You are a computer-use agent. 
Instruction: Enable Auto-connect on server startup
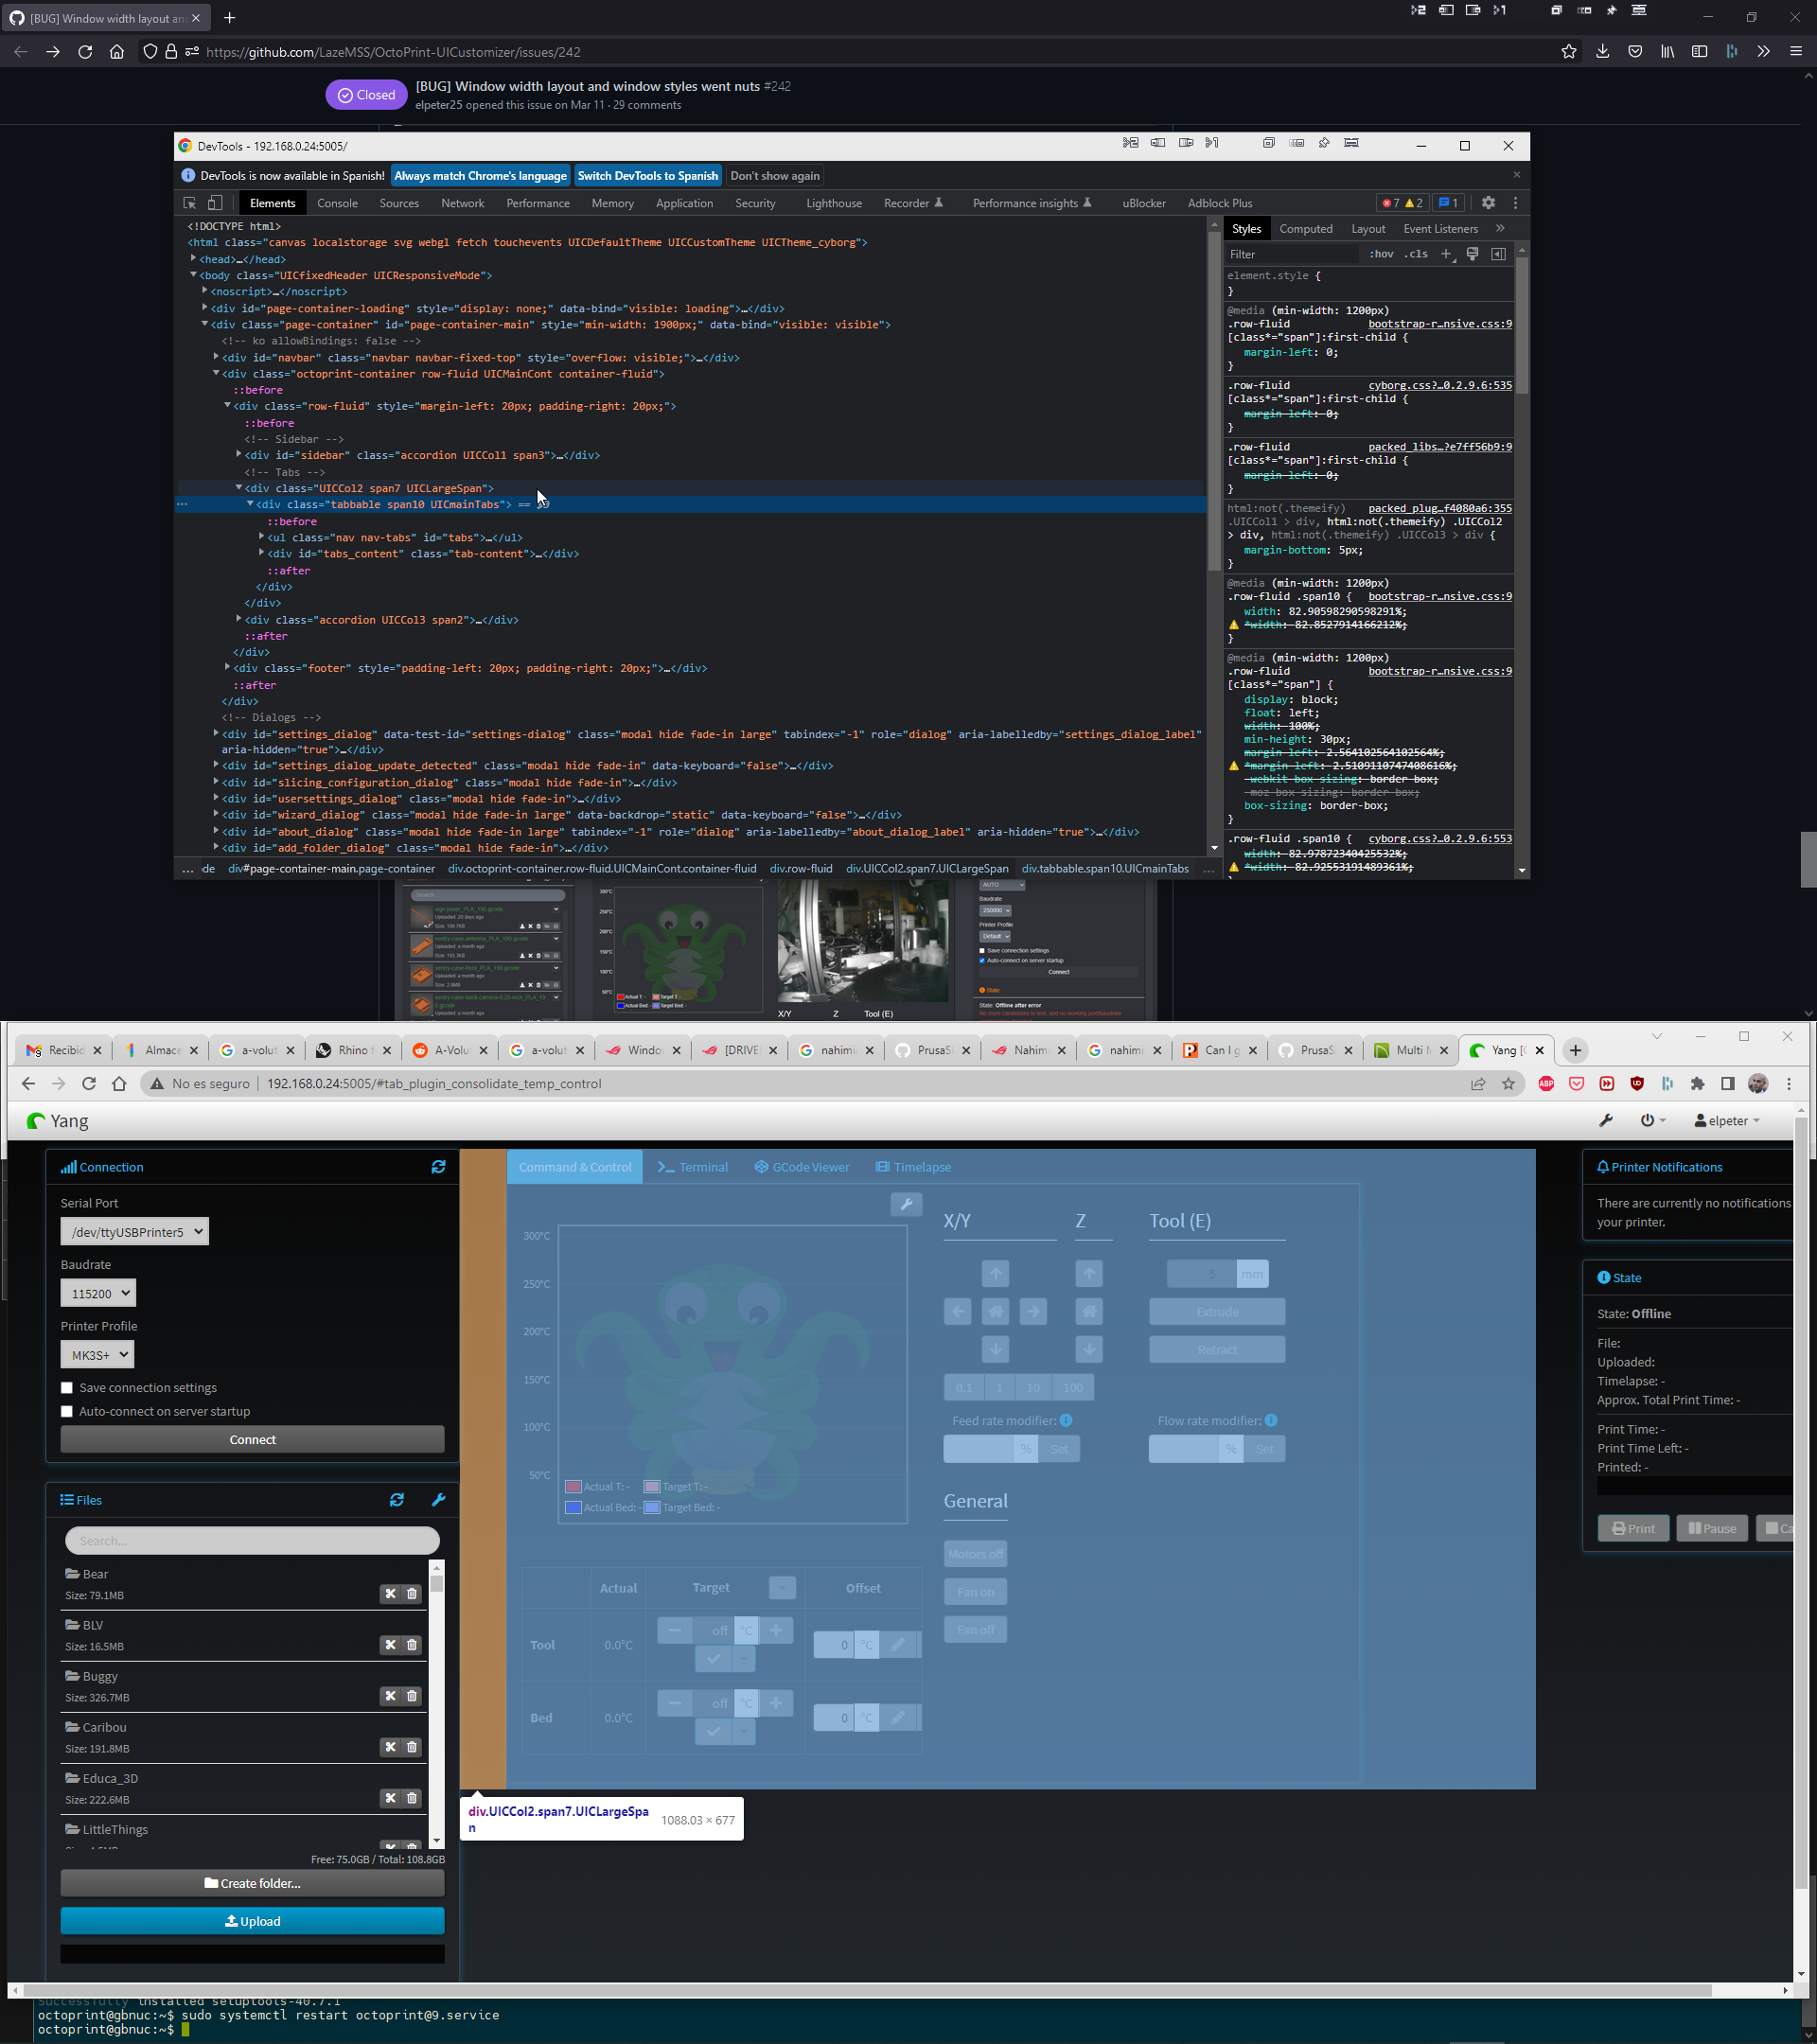(67, 1411)
